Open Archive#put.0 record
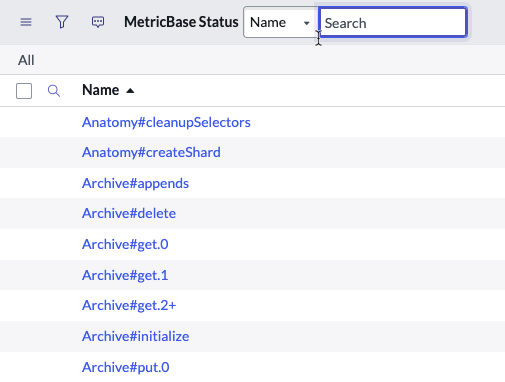Image resolution: width=505 pixels, height=382 pixels. [125, 367]
